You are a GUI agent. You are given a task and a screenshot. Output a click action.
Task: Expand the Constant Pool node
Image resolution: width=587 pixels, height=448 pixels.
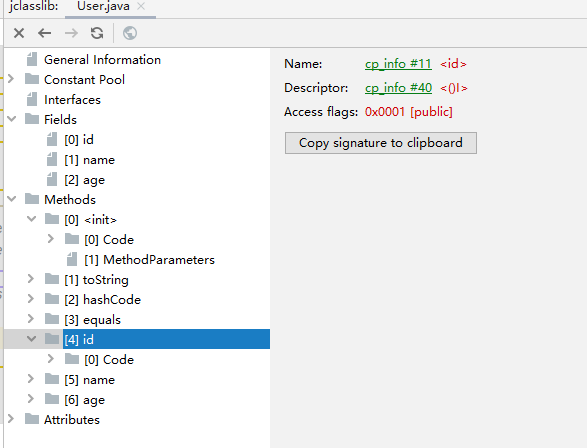(11, 79)
